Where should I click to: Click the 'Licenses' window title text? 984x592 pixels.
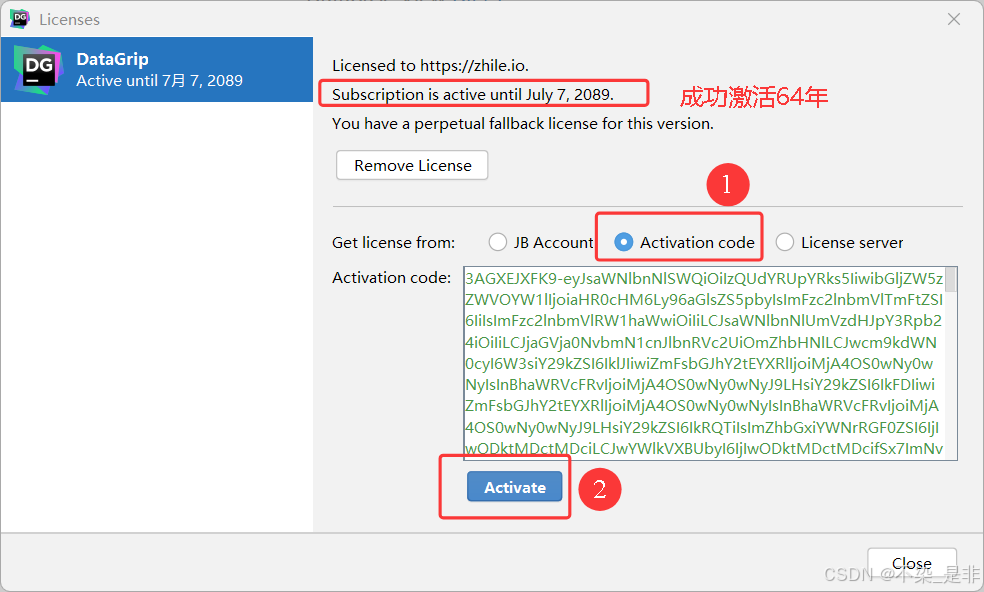pyautogui.click(x=70, y=19)
